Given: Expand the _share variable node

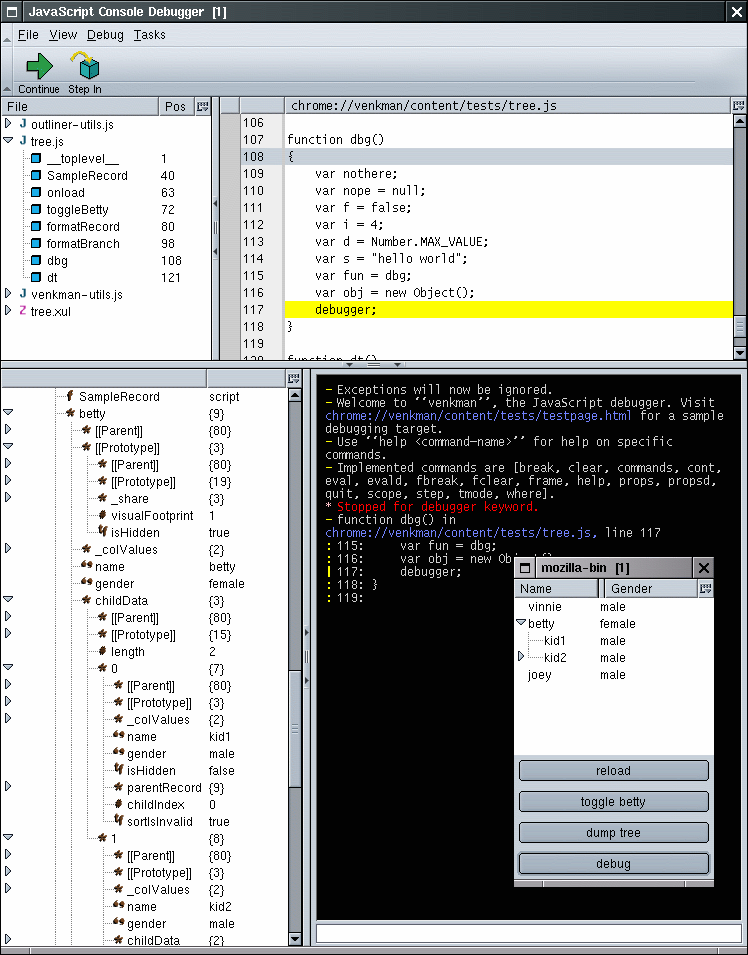Looking at the screenshot, I should [8, 497].
